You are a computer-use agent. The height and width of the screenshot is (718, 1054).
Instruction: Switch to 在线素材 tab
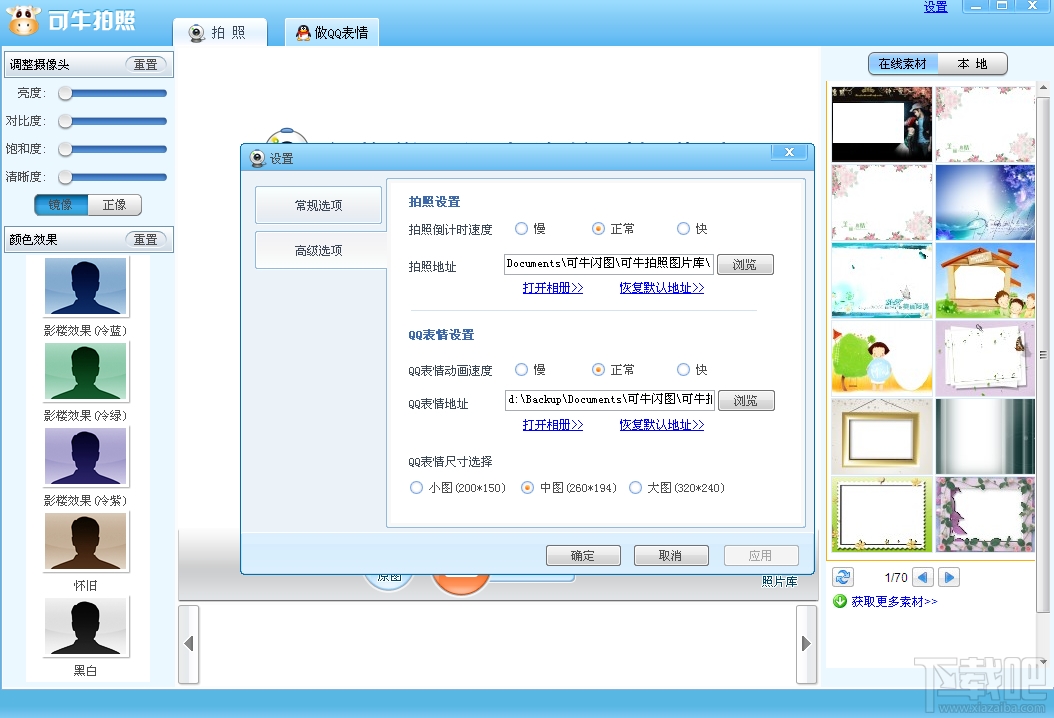coord(902,63)
